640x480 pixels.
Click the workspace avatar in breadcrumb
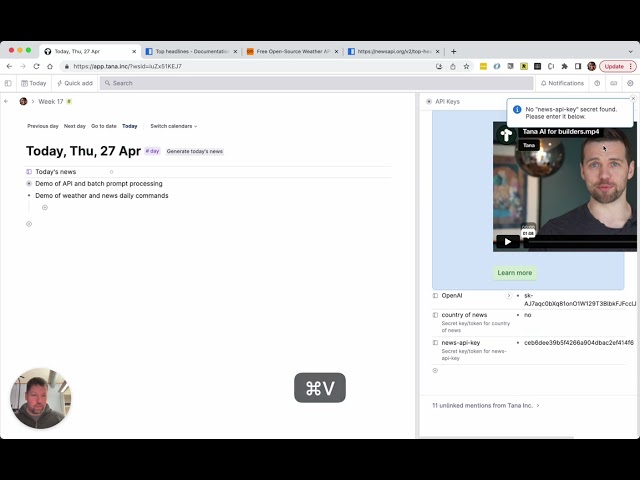[23, 101]
